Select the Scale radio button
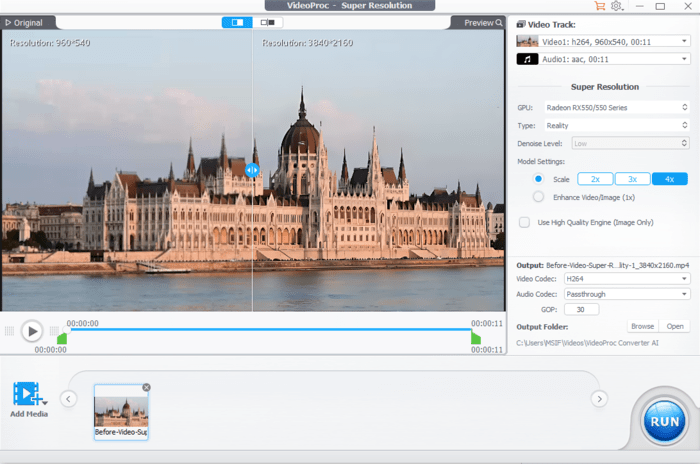Viewport: 700px width, 464px height. 538,179
